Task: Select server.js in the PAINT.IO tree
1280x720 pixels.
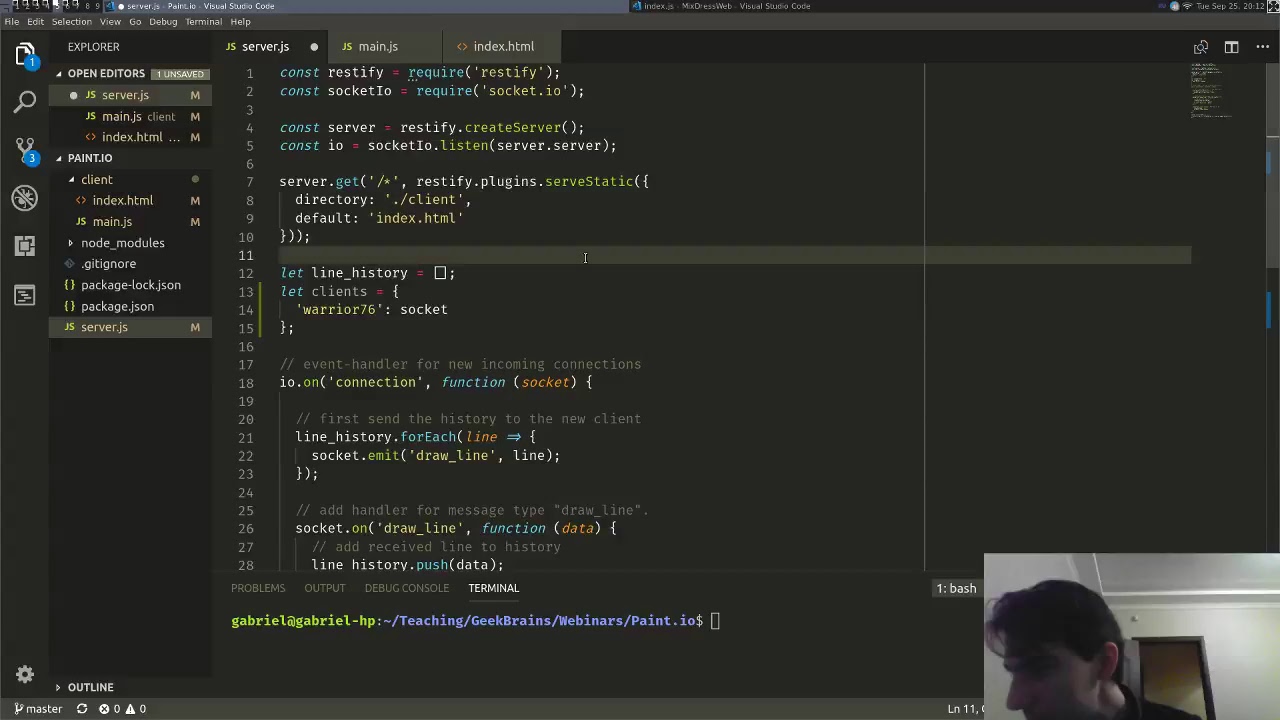Action: pyautogui.click(x=104, y=328)
